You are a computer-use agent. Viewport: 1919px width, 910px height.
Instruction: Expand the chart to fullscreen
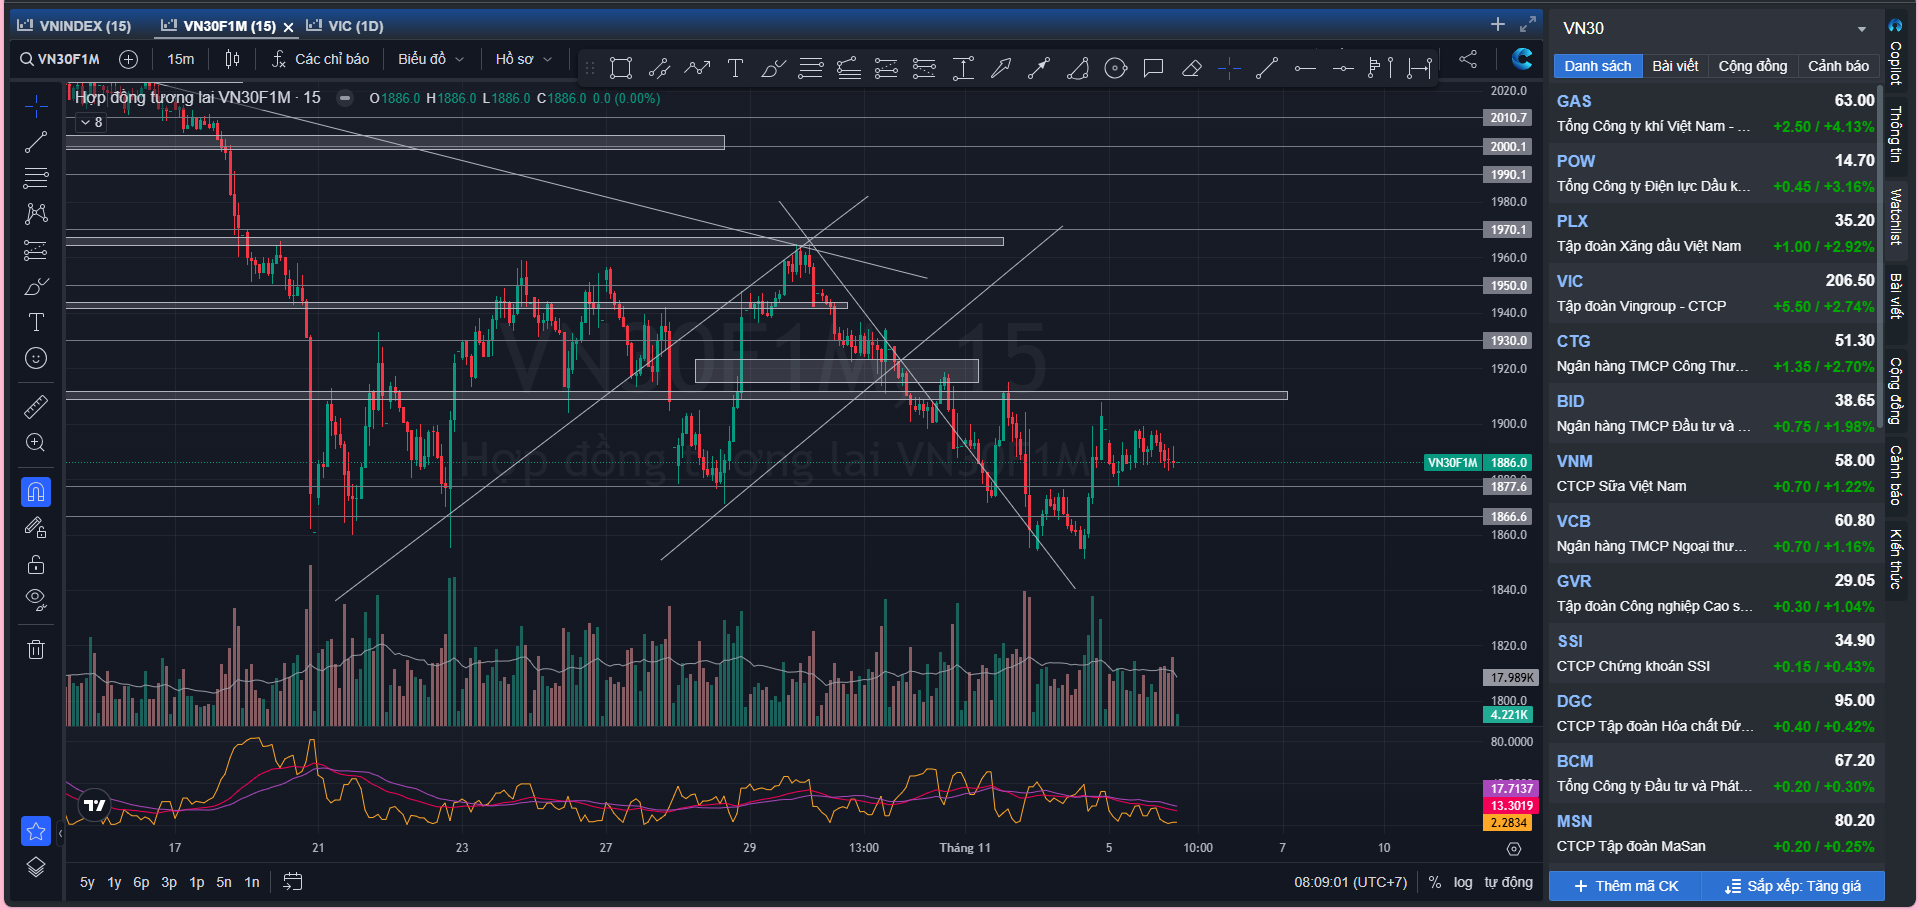pyautogui.click(x=1527, y=24)
